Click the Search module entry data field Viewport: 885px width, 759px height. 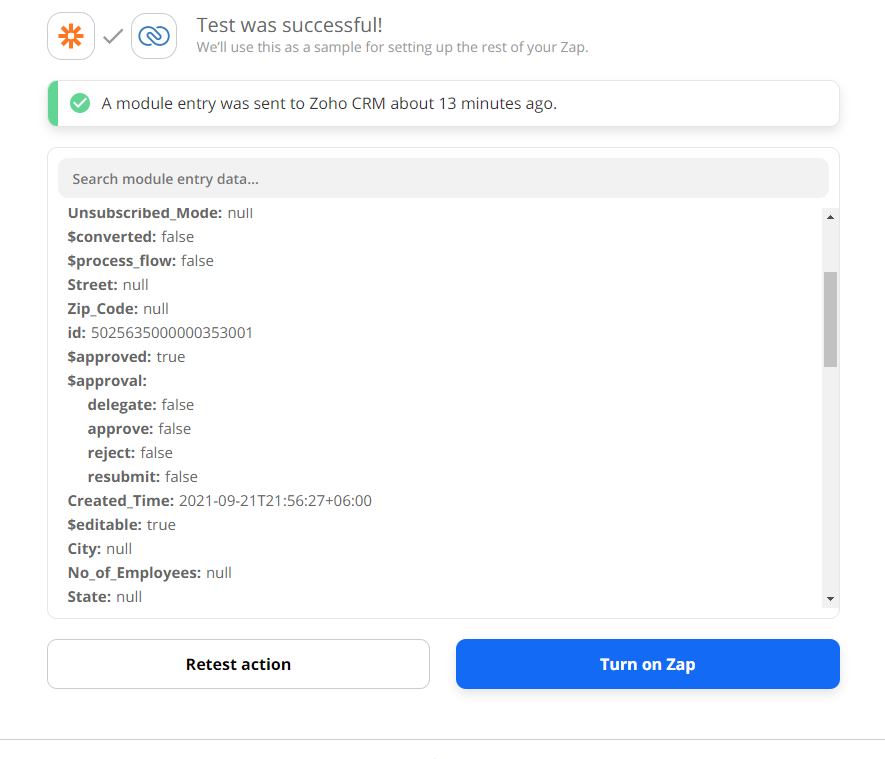pyautogui.click(x=443, y=179)
